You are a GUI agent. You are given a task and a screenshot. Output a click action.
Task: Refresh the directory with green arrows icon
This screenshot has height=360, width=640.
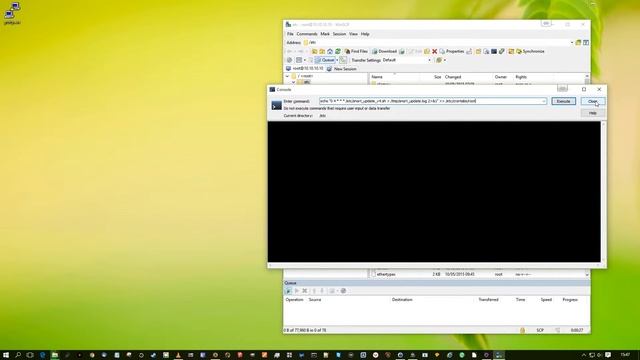[x=338, y=51]
